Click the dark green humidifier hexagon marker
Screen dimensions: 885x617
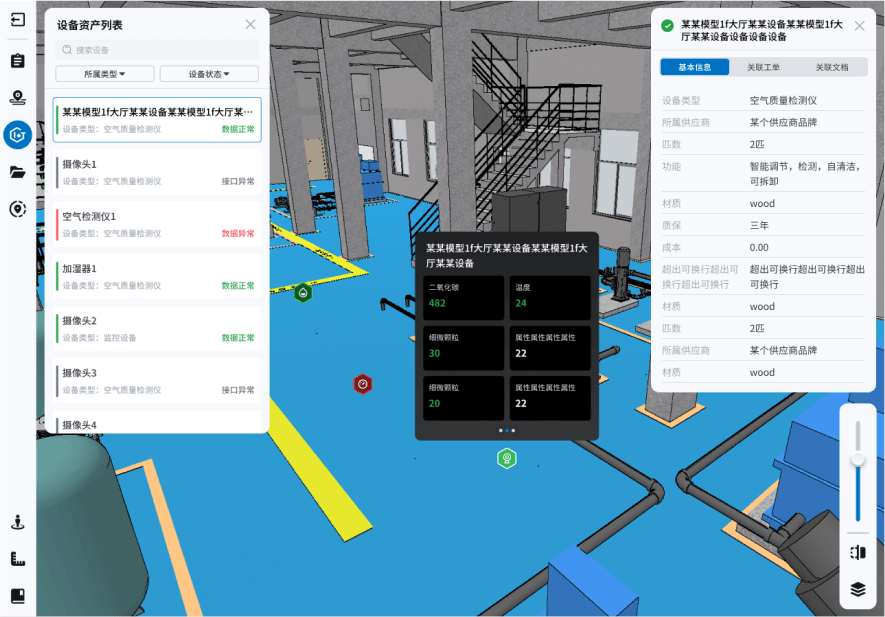pyautogui.click(x=303, y=293)
